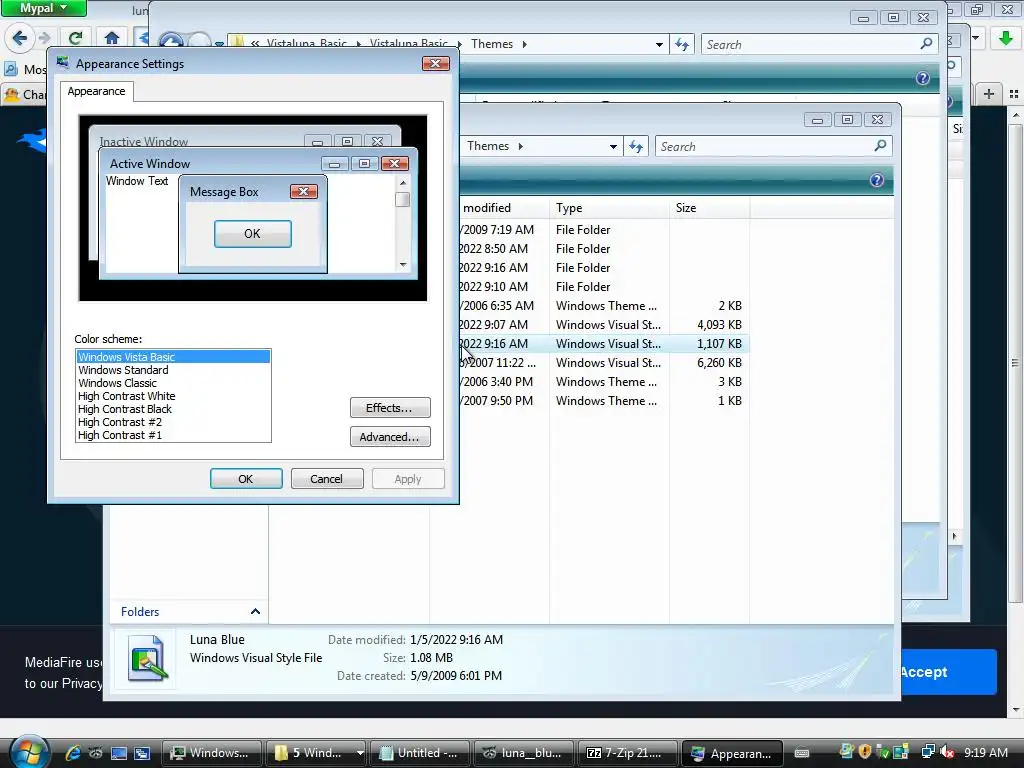Click refresh arrows in front Explorer address bar
Screen dimensions: 1024x768
[636, 146]
